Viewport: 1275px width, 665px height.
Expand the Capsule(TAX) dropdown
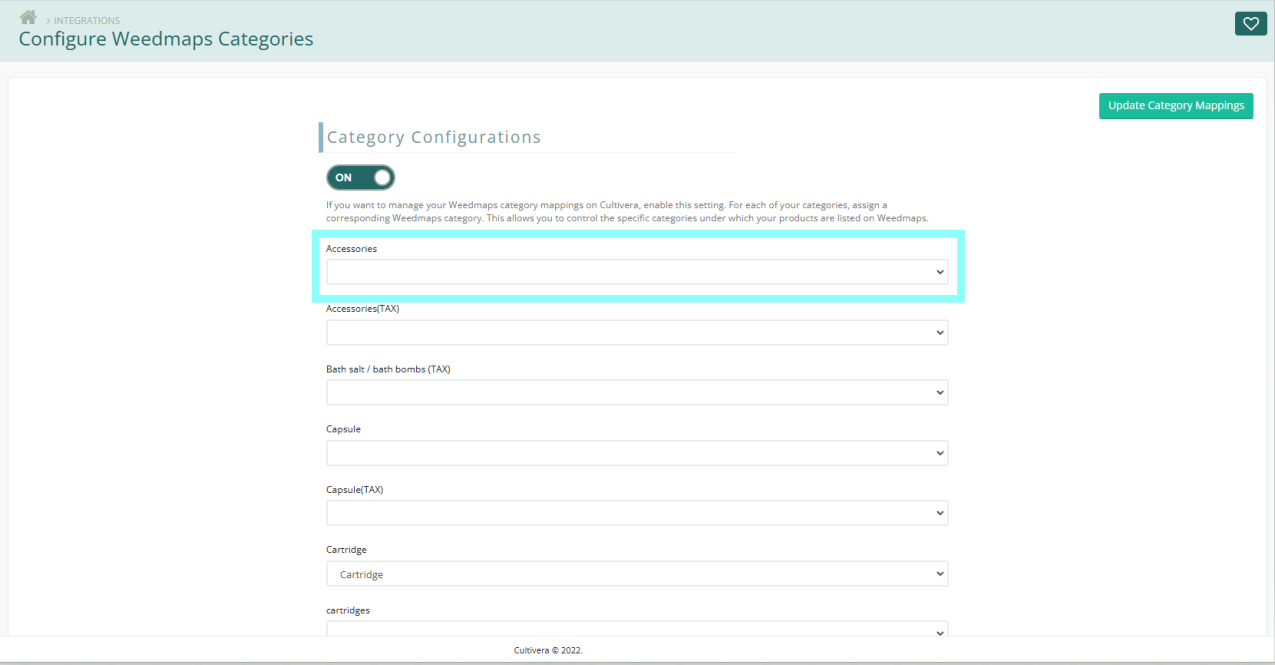[x=636, y=513]
